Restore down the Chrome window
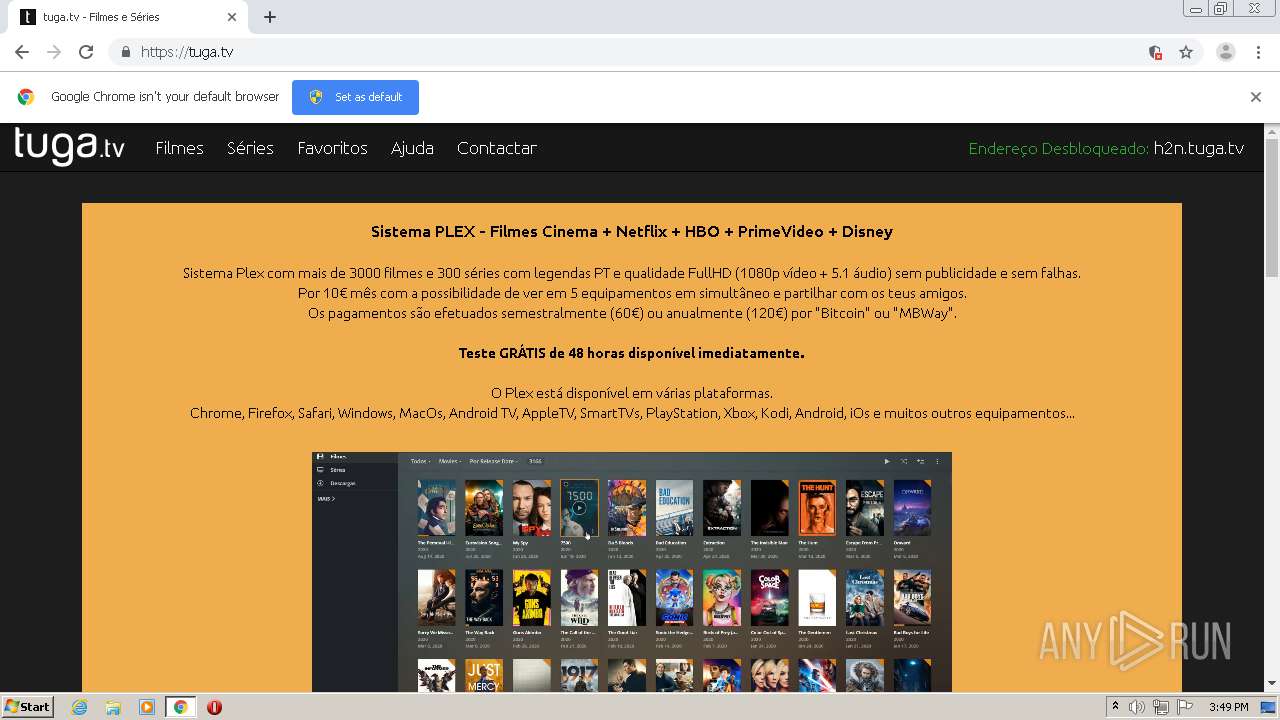Screen dimensions: 1280x720 click(1221, 9)
